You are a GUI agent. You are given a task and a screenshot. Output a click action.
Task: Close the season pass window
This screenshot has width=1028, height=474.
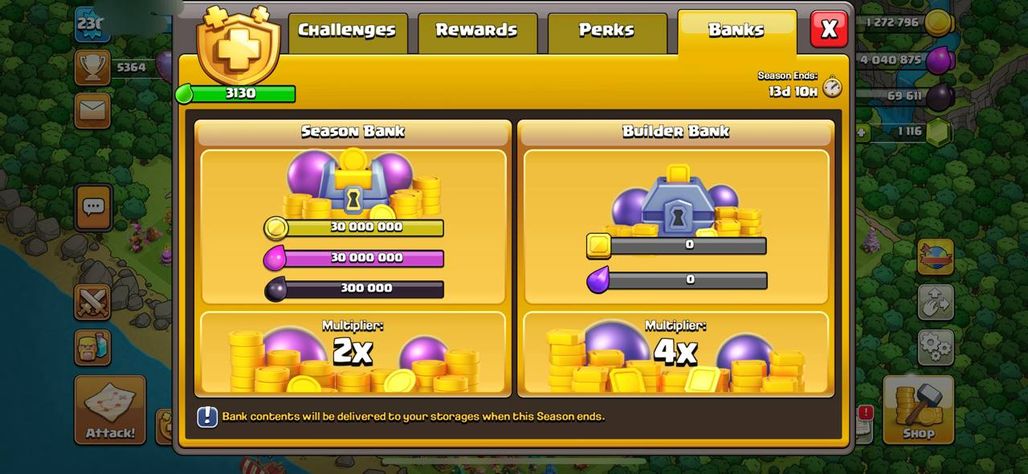point(829,29)
